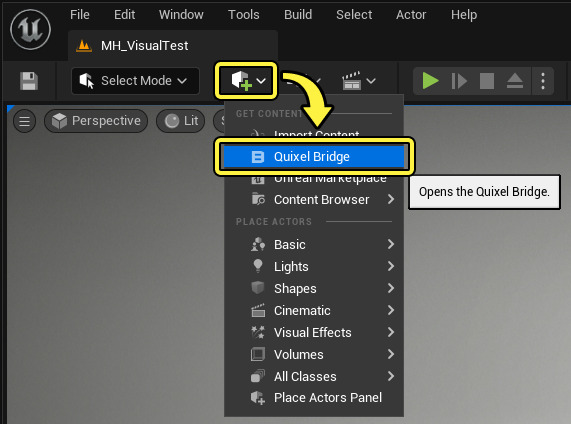Change the Perspective viewport type
Image resolution: width=571 pixels, height=424 pixels.
coord(96,121)
